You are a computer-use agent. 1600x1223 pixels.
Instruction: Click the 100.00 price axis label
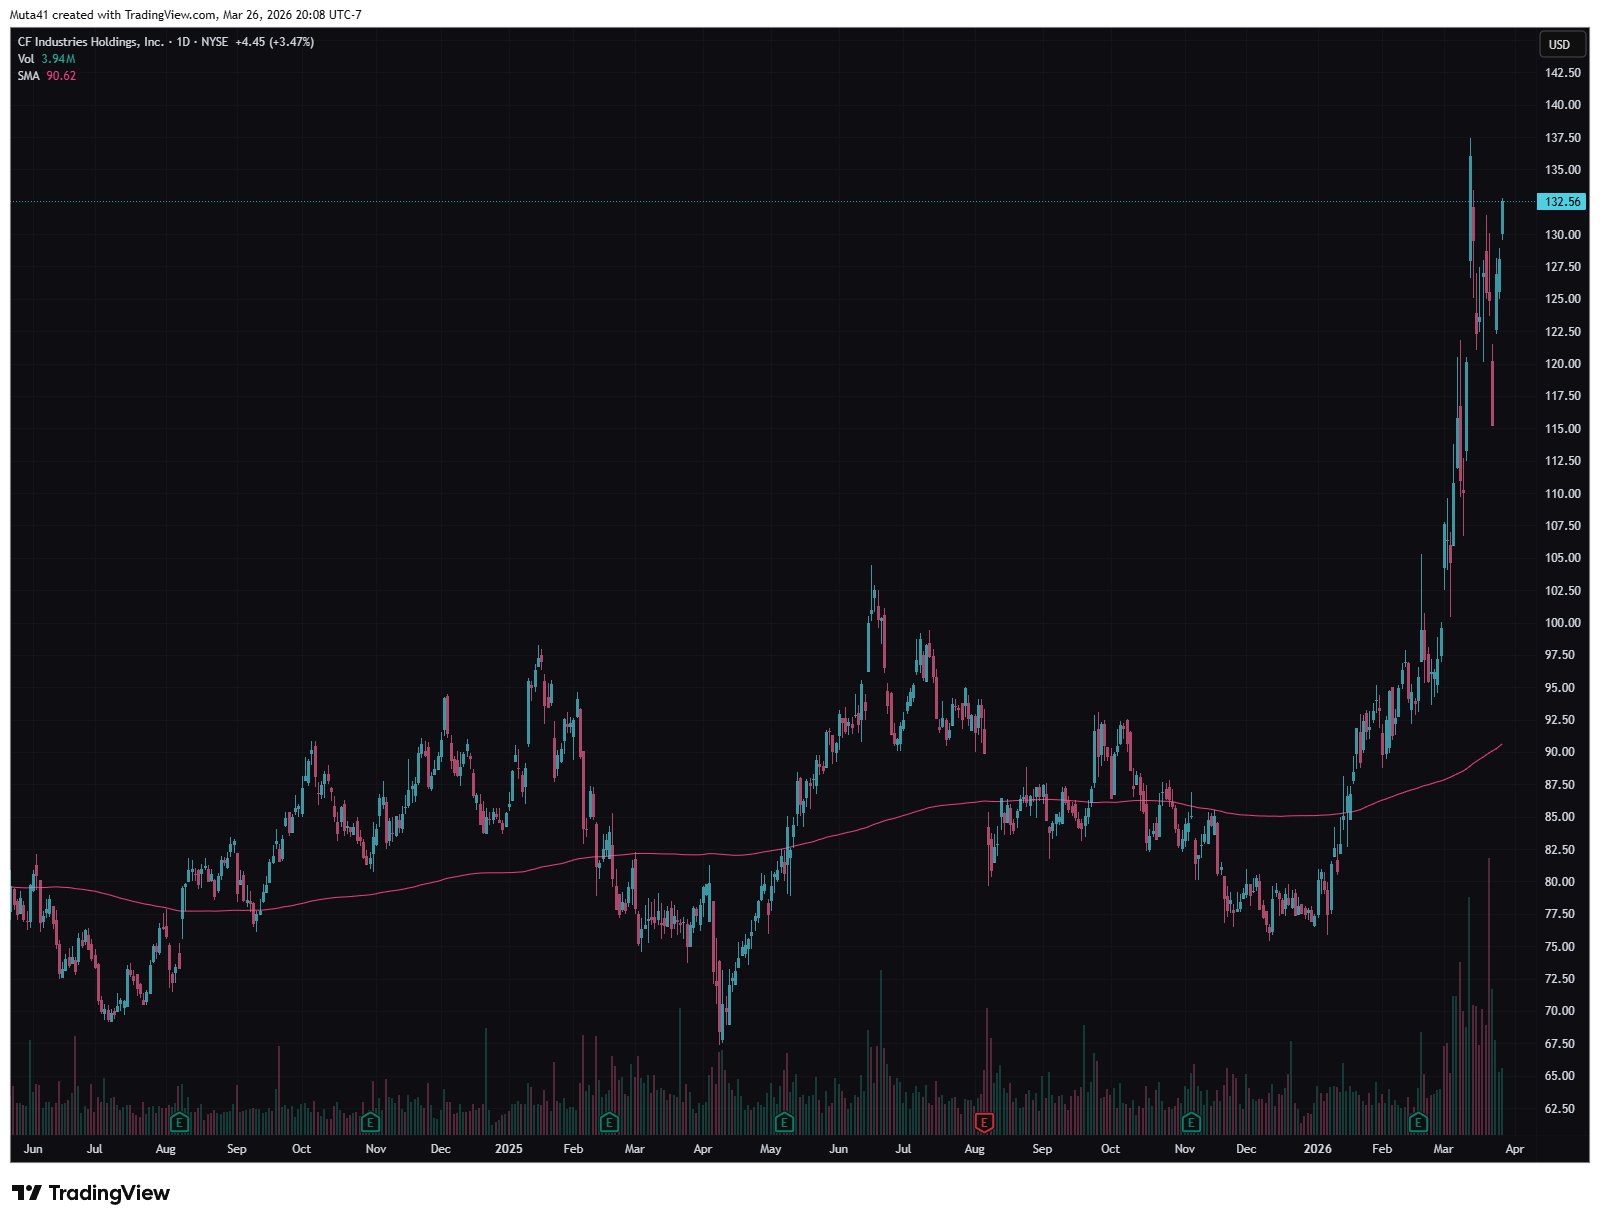click(x=1563, y=623)
